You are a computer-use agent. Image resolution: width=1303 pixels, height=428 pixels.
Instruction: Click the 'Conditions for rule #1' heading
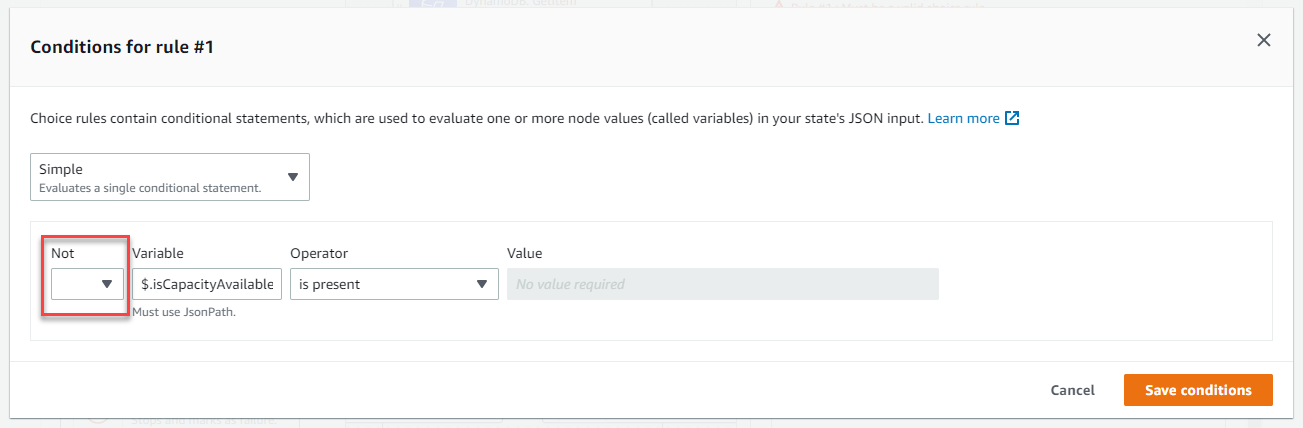(121, 46)
